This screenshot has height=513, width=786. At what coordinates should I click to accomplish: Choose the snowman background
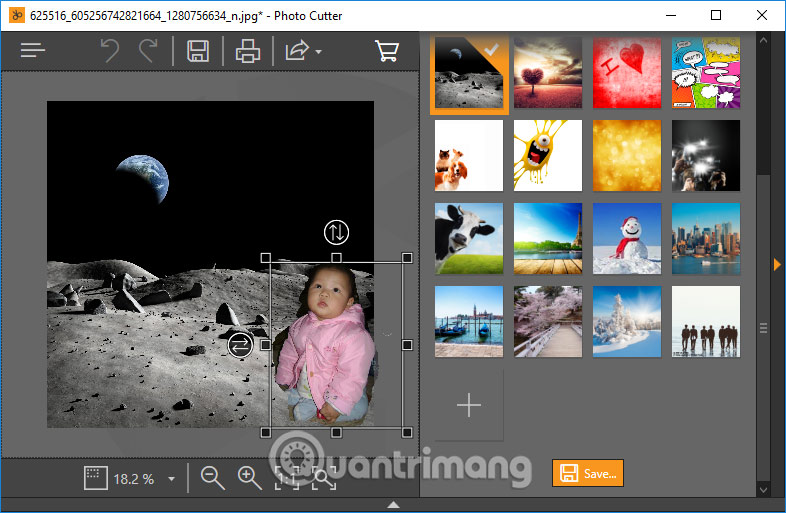click(627, 239)
